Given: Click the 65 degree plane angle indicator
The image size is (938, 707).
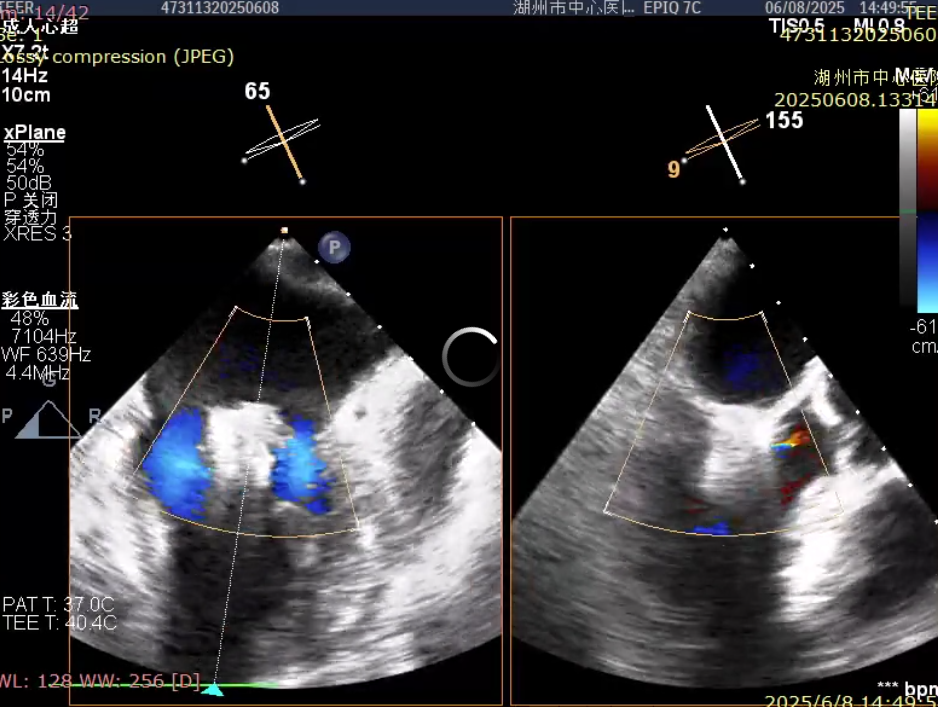Looking at the screenshot, I should [x=257, y=91].
